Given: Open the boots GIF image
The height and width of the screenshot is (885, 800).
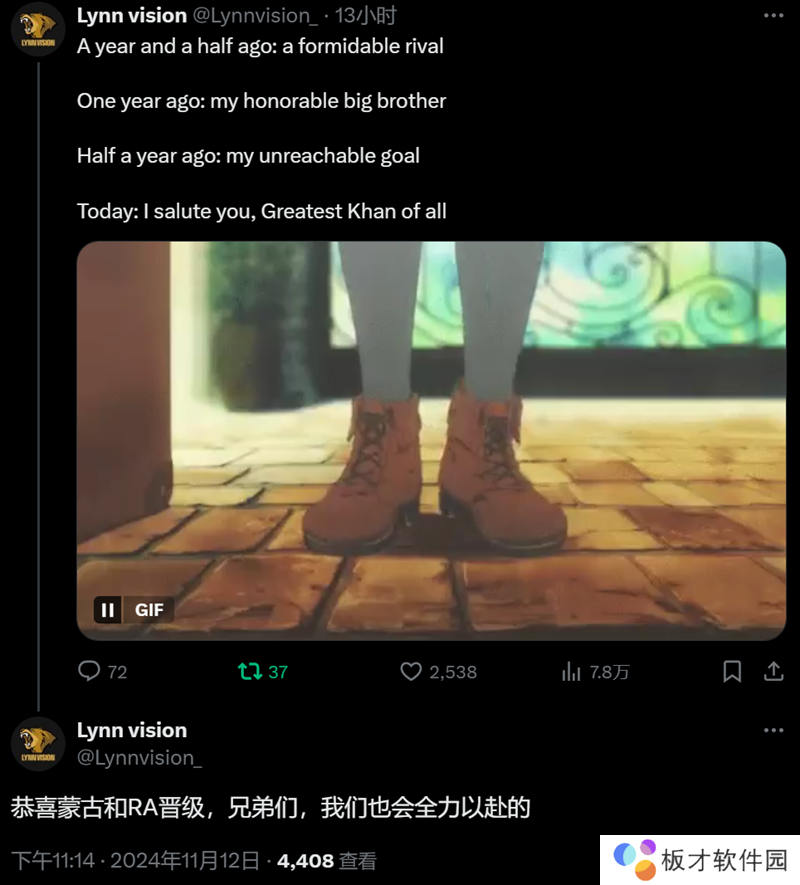Looking at the screenshot, I should tap(431, 441).
